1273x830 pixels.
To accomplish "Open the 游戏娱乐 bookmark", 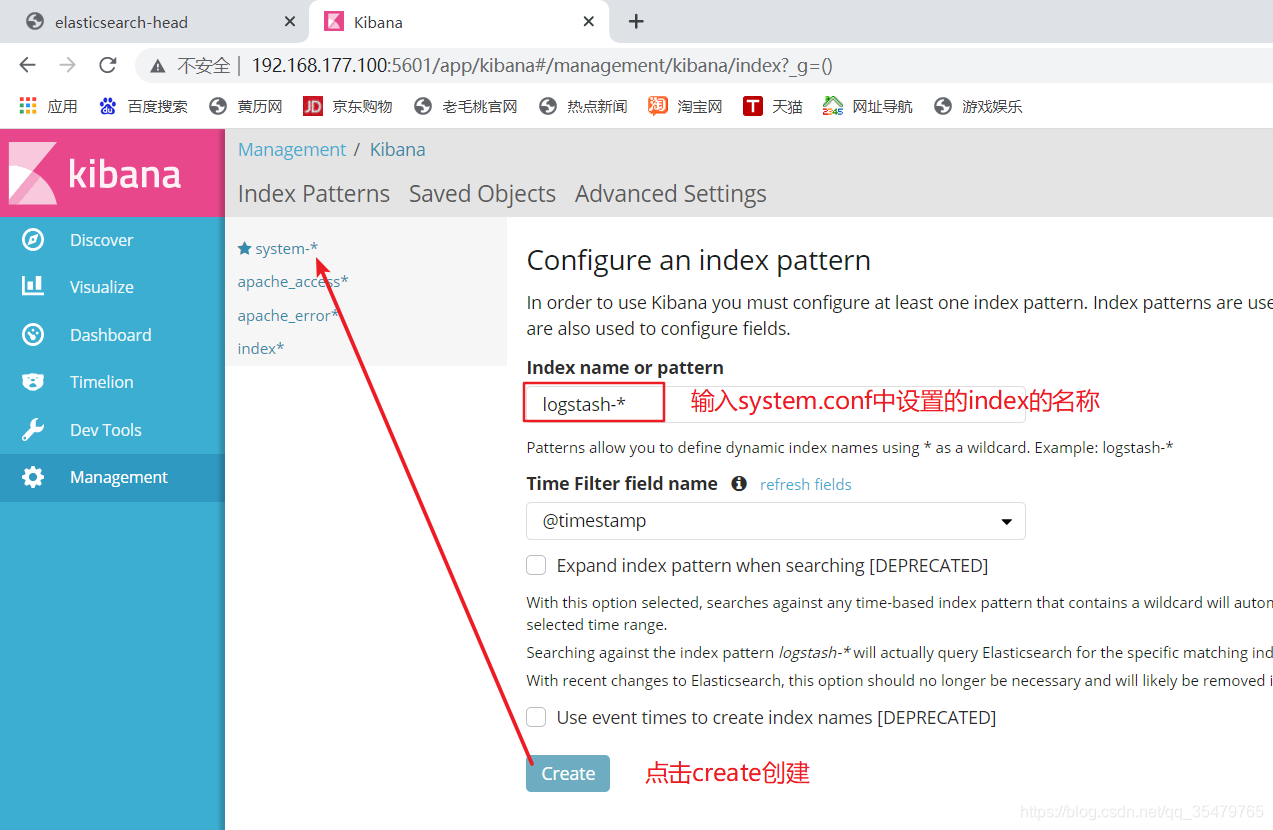I will point(978,106).
